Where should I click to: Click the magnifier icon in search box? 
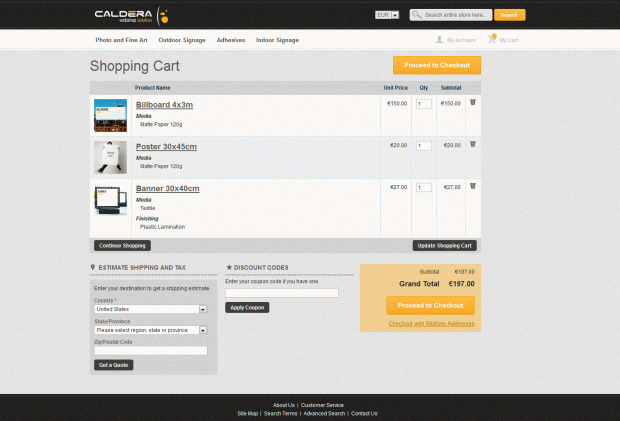click(416, 15)
